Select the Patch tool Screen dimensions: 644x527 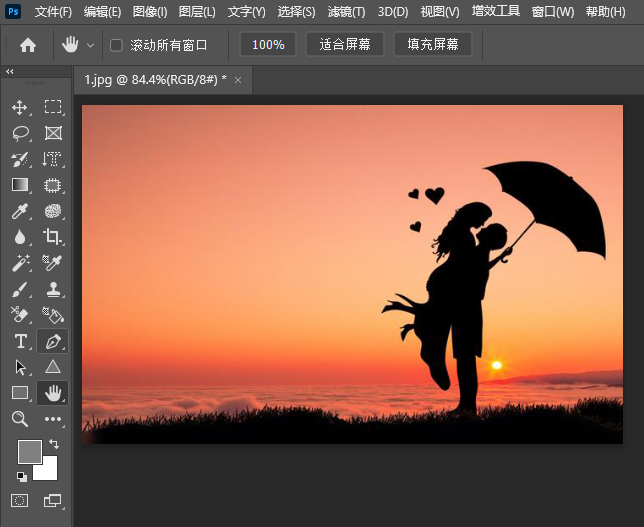coord(53,185)
